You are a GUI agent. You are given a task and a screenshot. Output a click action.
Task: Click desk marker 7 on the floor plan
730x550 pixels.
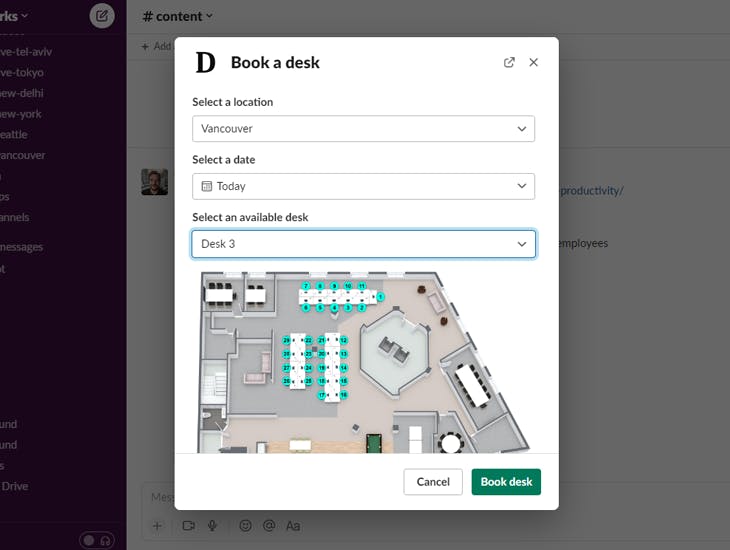(x=306, y=286)
